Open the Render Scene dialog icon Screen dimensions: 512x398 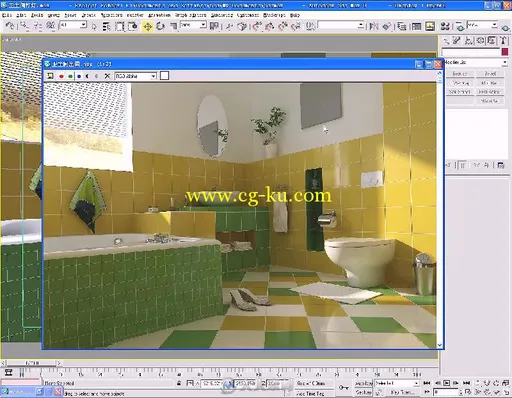tap(460, 26)
